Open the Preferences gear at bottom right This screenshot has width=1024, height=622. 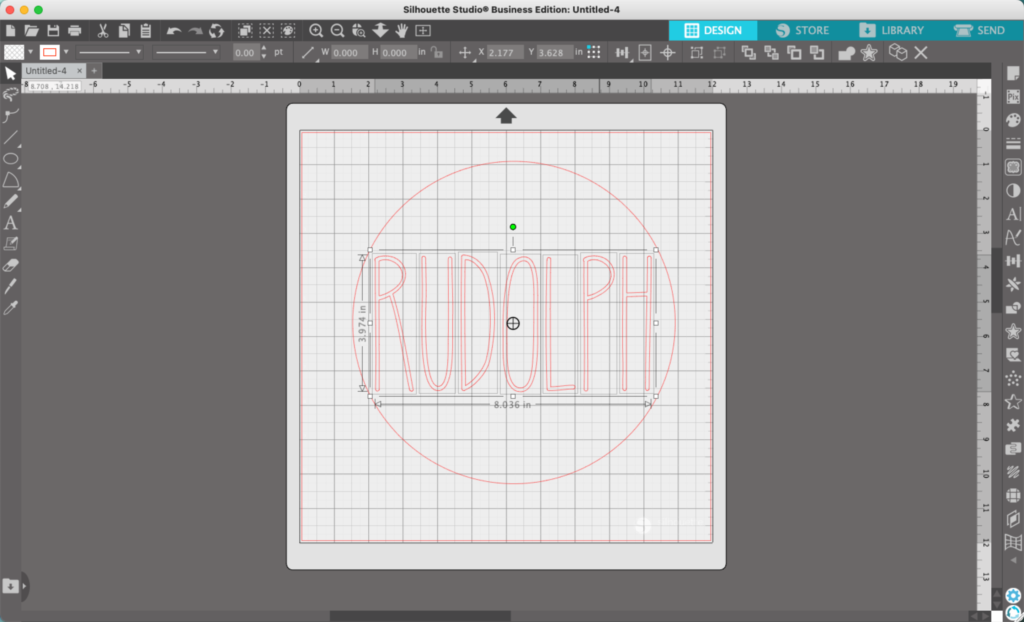click(x=1013, y=595)
